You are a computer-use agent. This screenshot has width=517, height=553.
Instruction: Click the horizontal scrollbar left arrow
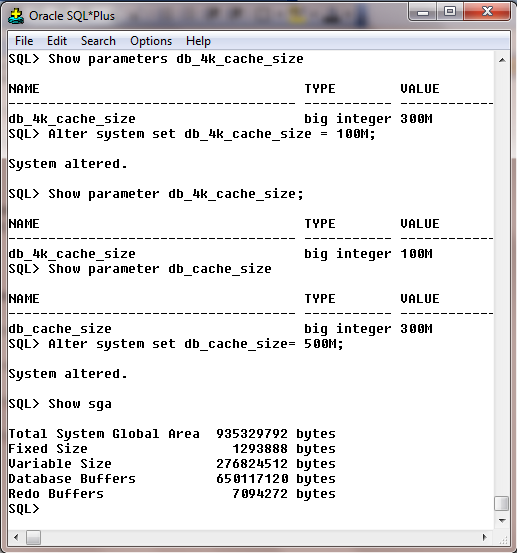click(x=16, y=537)
